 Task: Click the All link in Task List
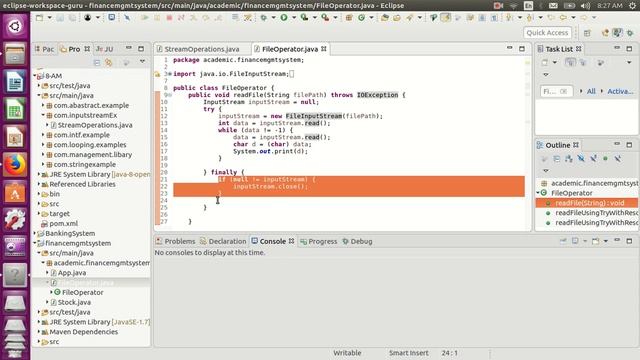click(591, 91)
